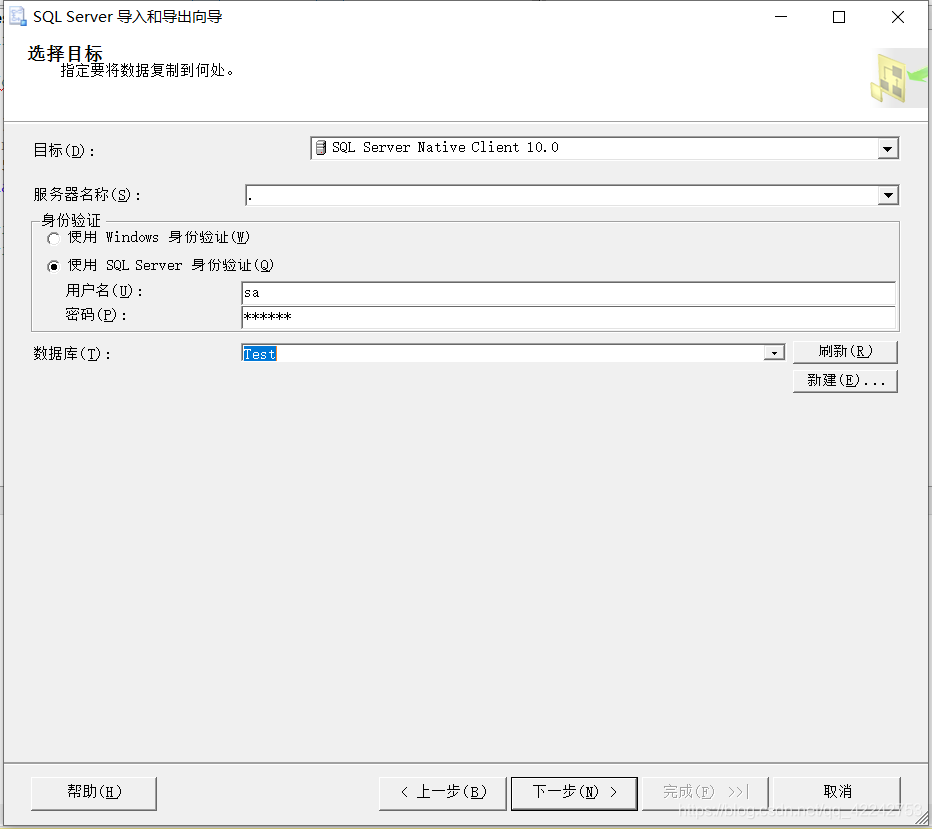Click the 刷新(R) button

coord(845,351)
